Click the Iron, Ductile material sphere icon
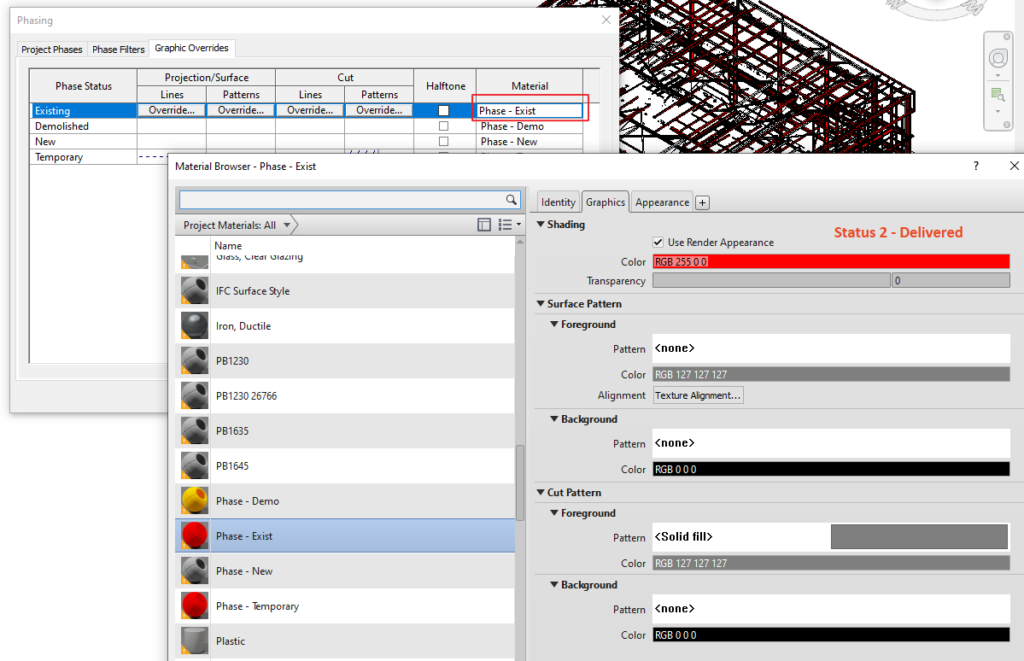This screenshot has width=1024, height=661. coord(192,325)
